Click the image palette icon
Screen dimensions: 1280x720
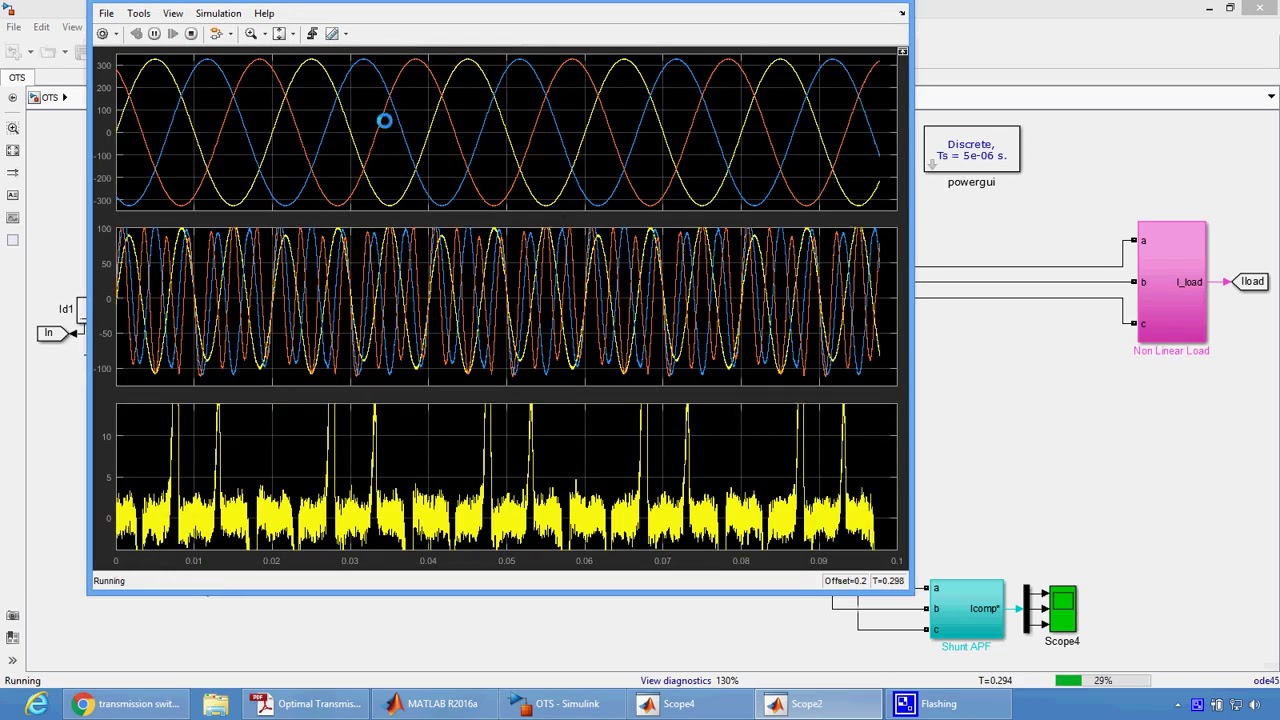pos(13,218)
